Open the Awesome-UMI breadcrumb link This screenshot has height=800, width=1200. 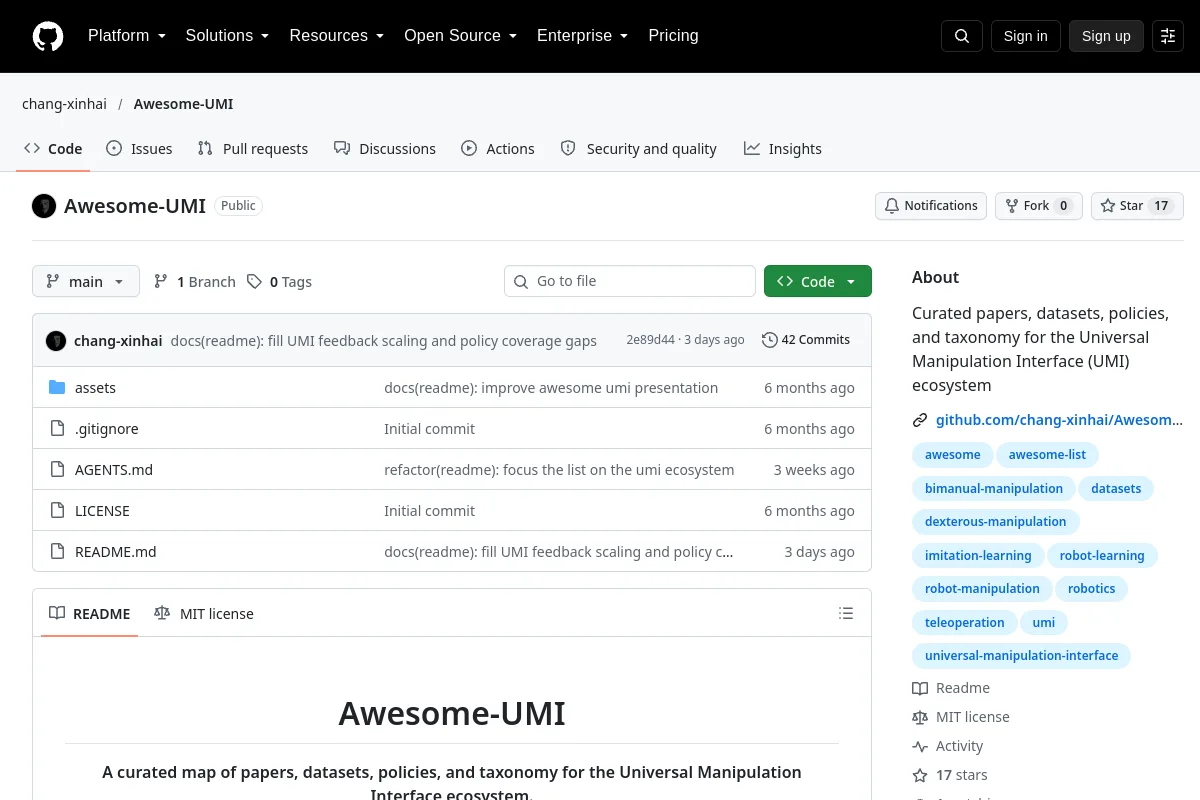(x=183, y=104)
